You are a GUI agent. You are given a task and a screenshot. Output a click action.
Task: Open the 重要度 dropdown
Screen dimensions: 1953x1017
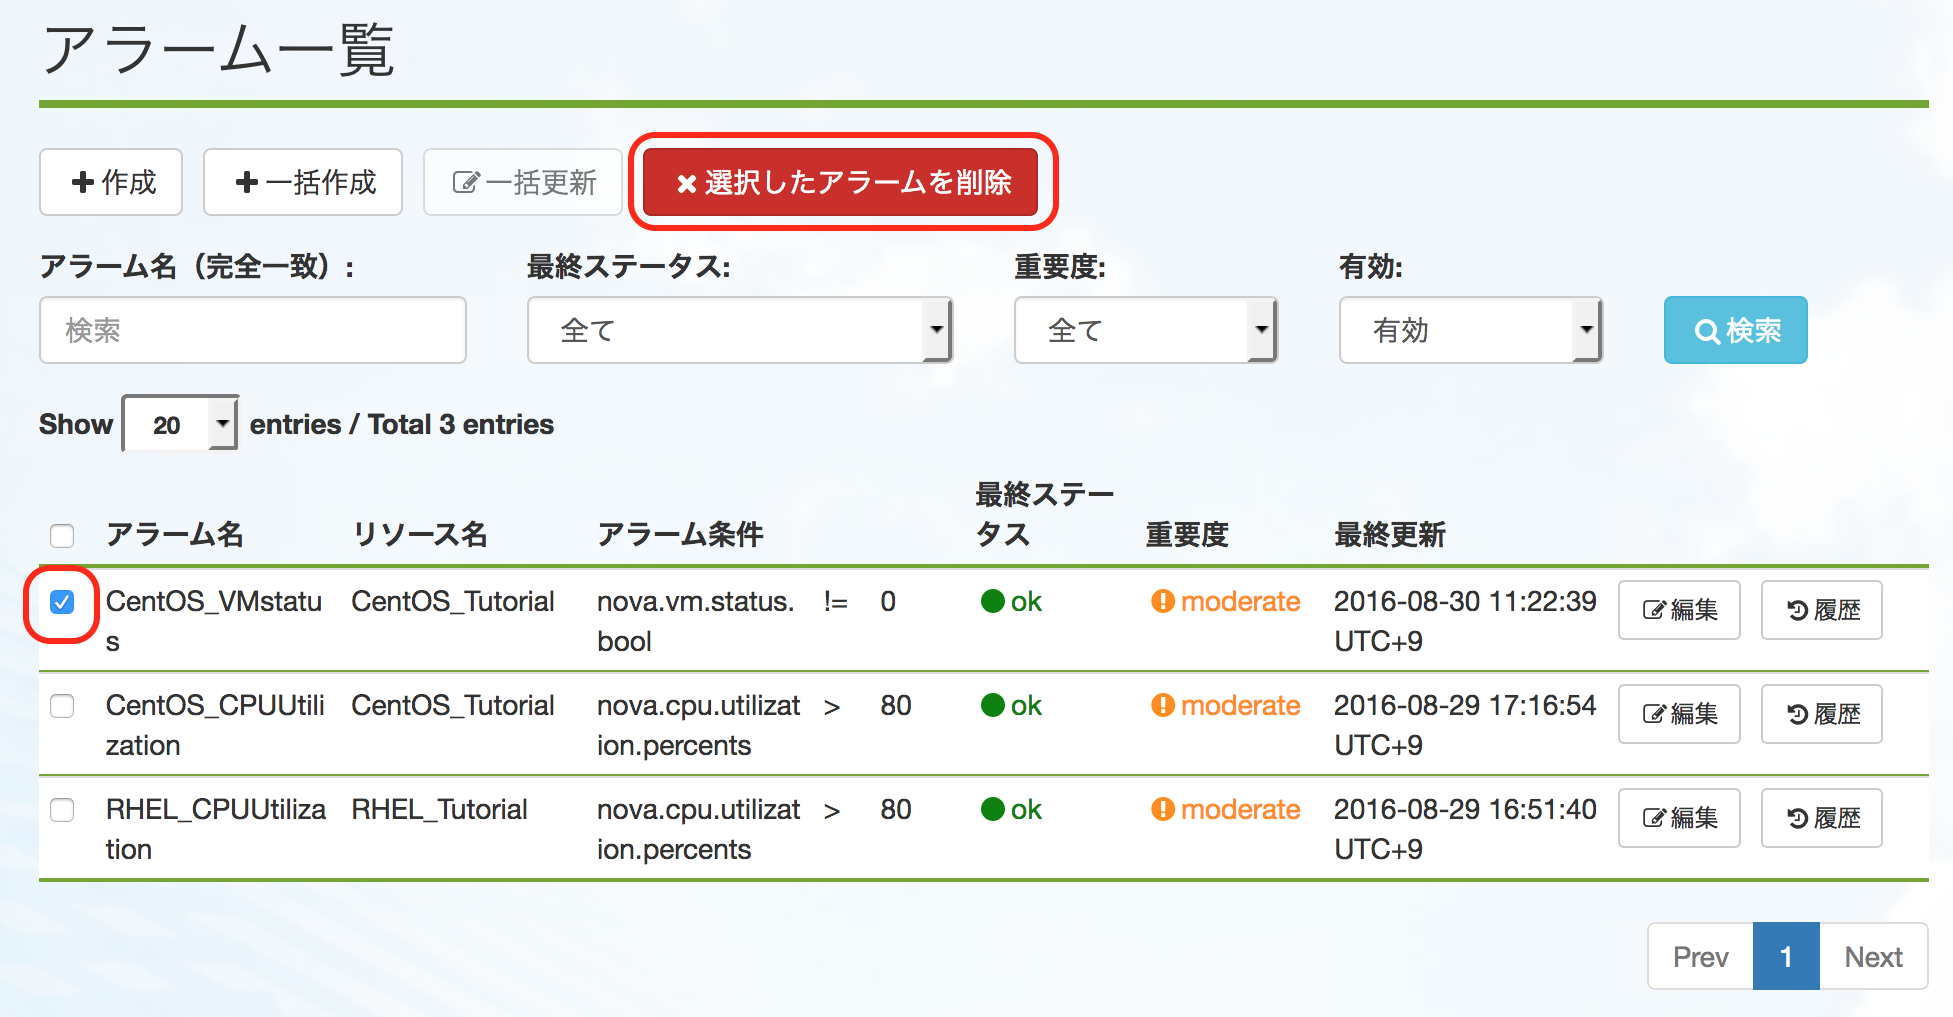pyautogui.click(x=1145, y=330)
